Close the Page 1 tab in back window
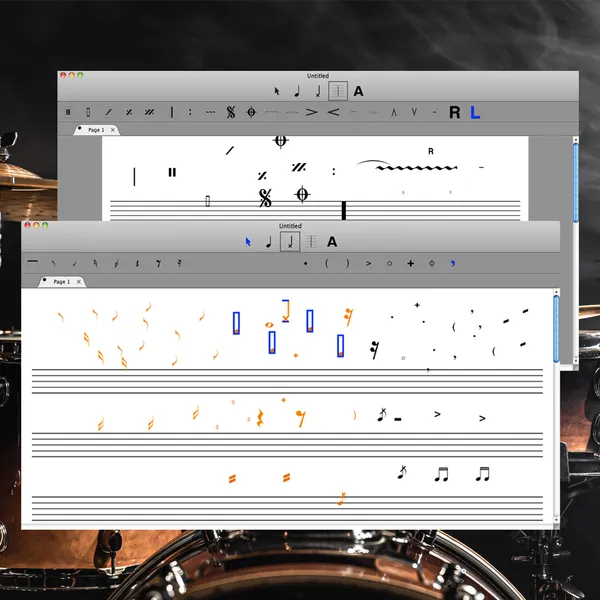The image size is (600, 600). 112,130
